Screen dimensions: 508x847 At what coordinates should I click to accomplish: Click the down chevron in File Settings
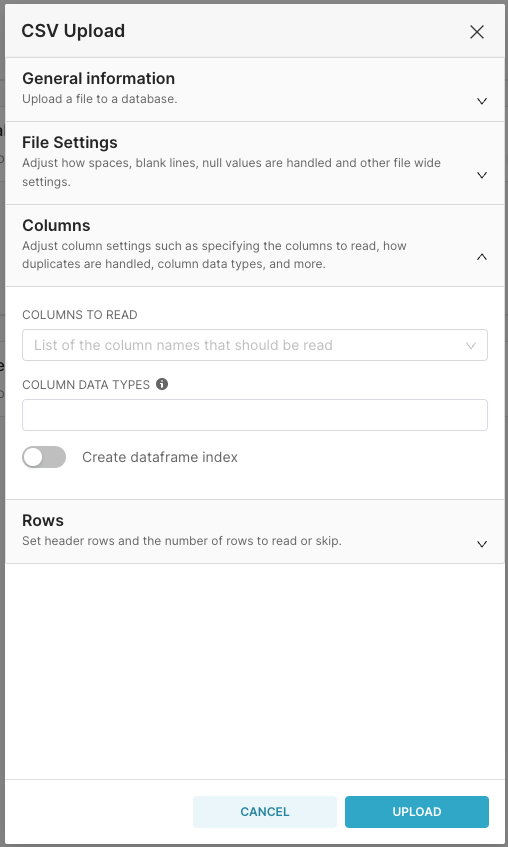pyautogui.click(x=482, y=175)
